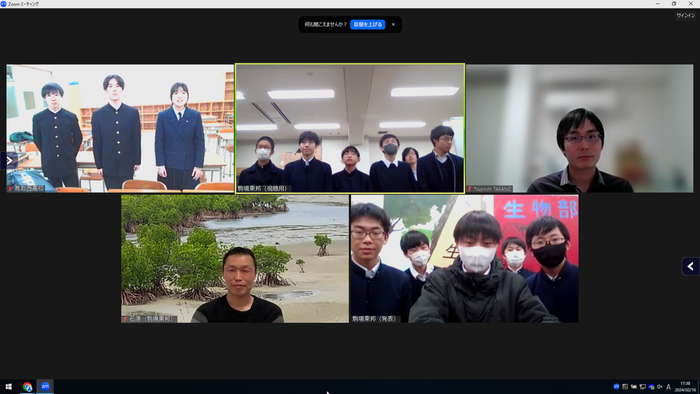Select the tile of man with blurred background
The height and width of the screenshot is (394, 700).
point(580,129)
